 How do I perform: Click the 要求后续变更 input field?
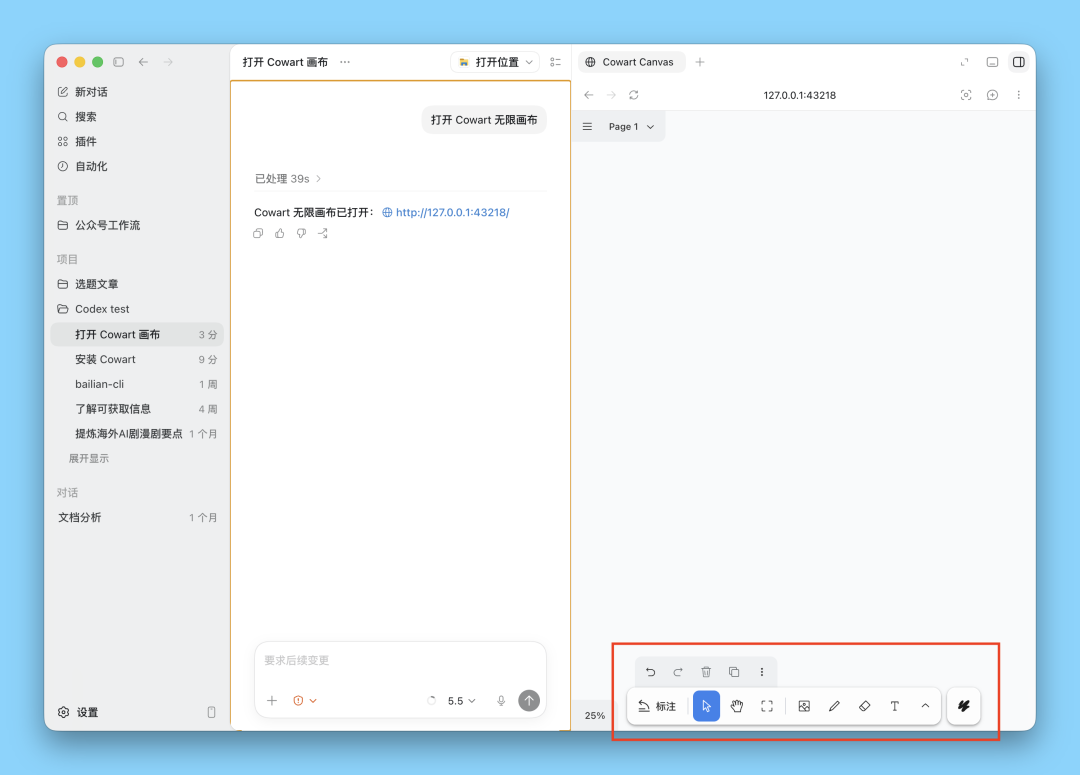click(400, 661)
